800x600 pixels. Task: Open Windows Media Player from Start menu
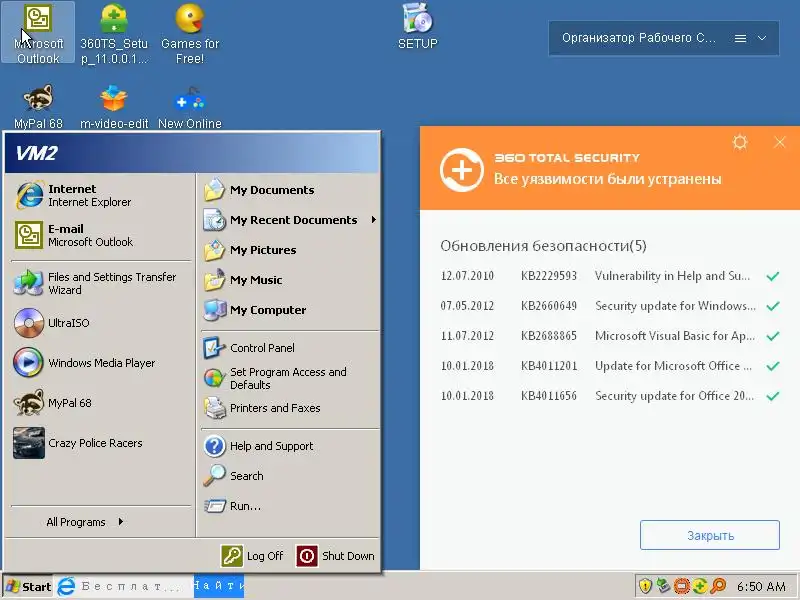click(101, 363)
